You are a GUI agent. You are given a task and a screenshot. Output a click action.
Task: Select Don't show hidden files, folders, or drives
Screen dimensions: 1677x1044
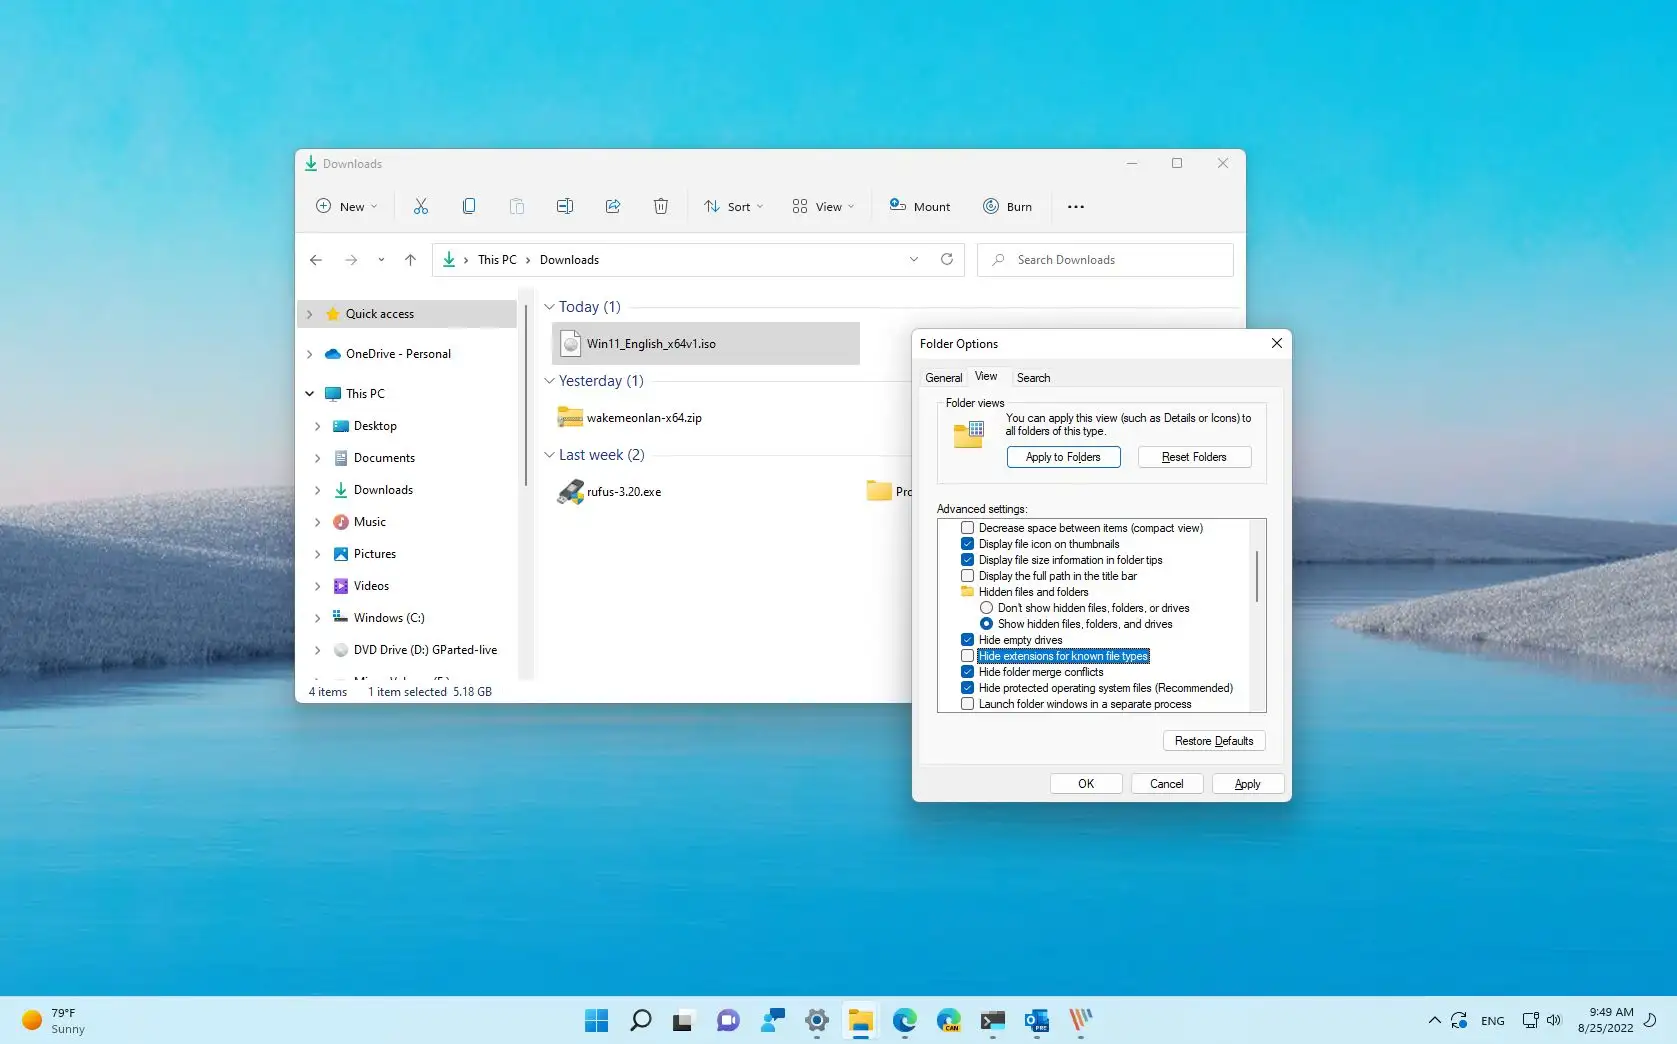[x=986, y=607]
